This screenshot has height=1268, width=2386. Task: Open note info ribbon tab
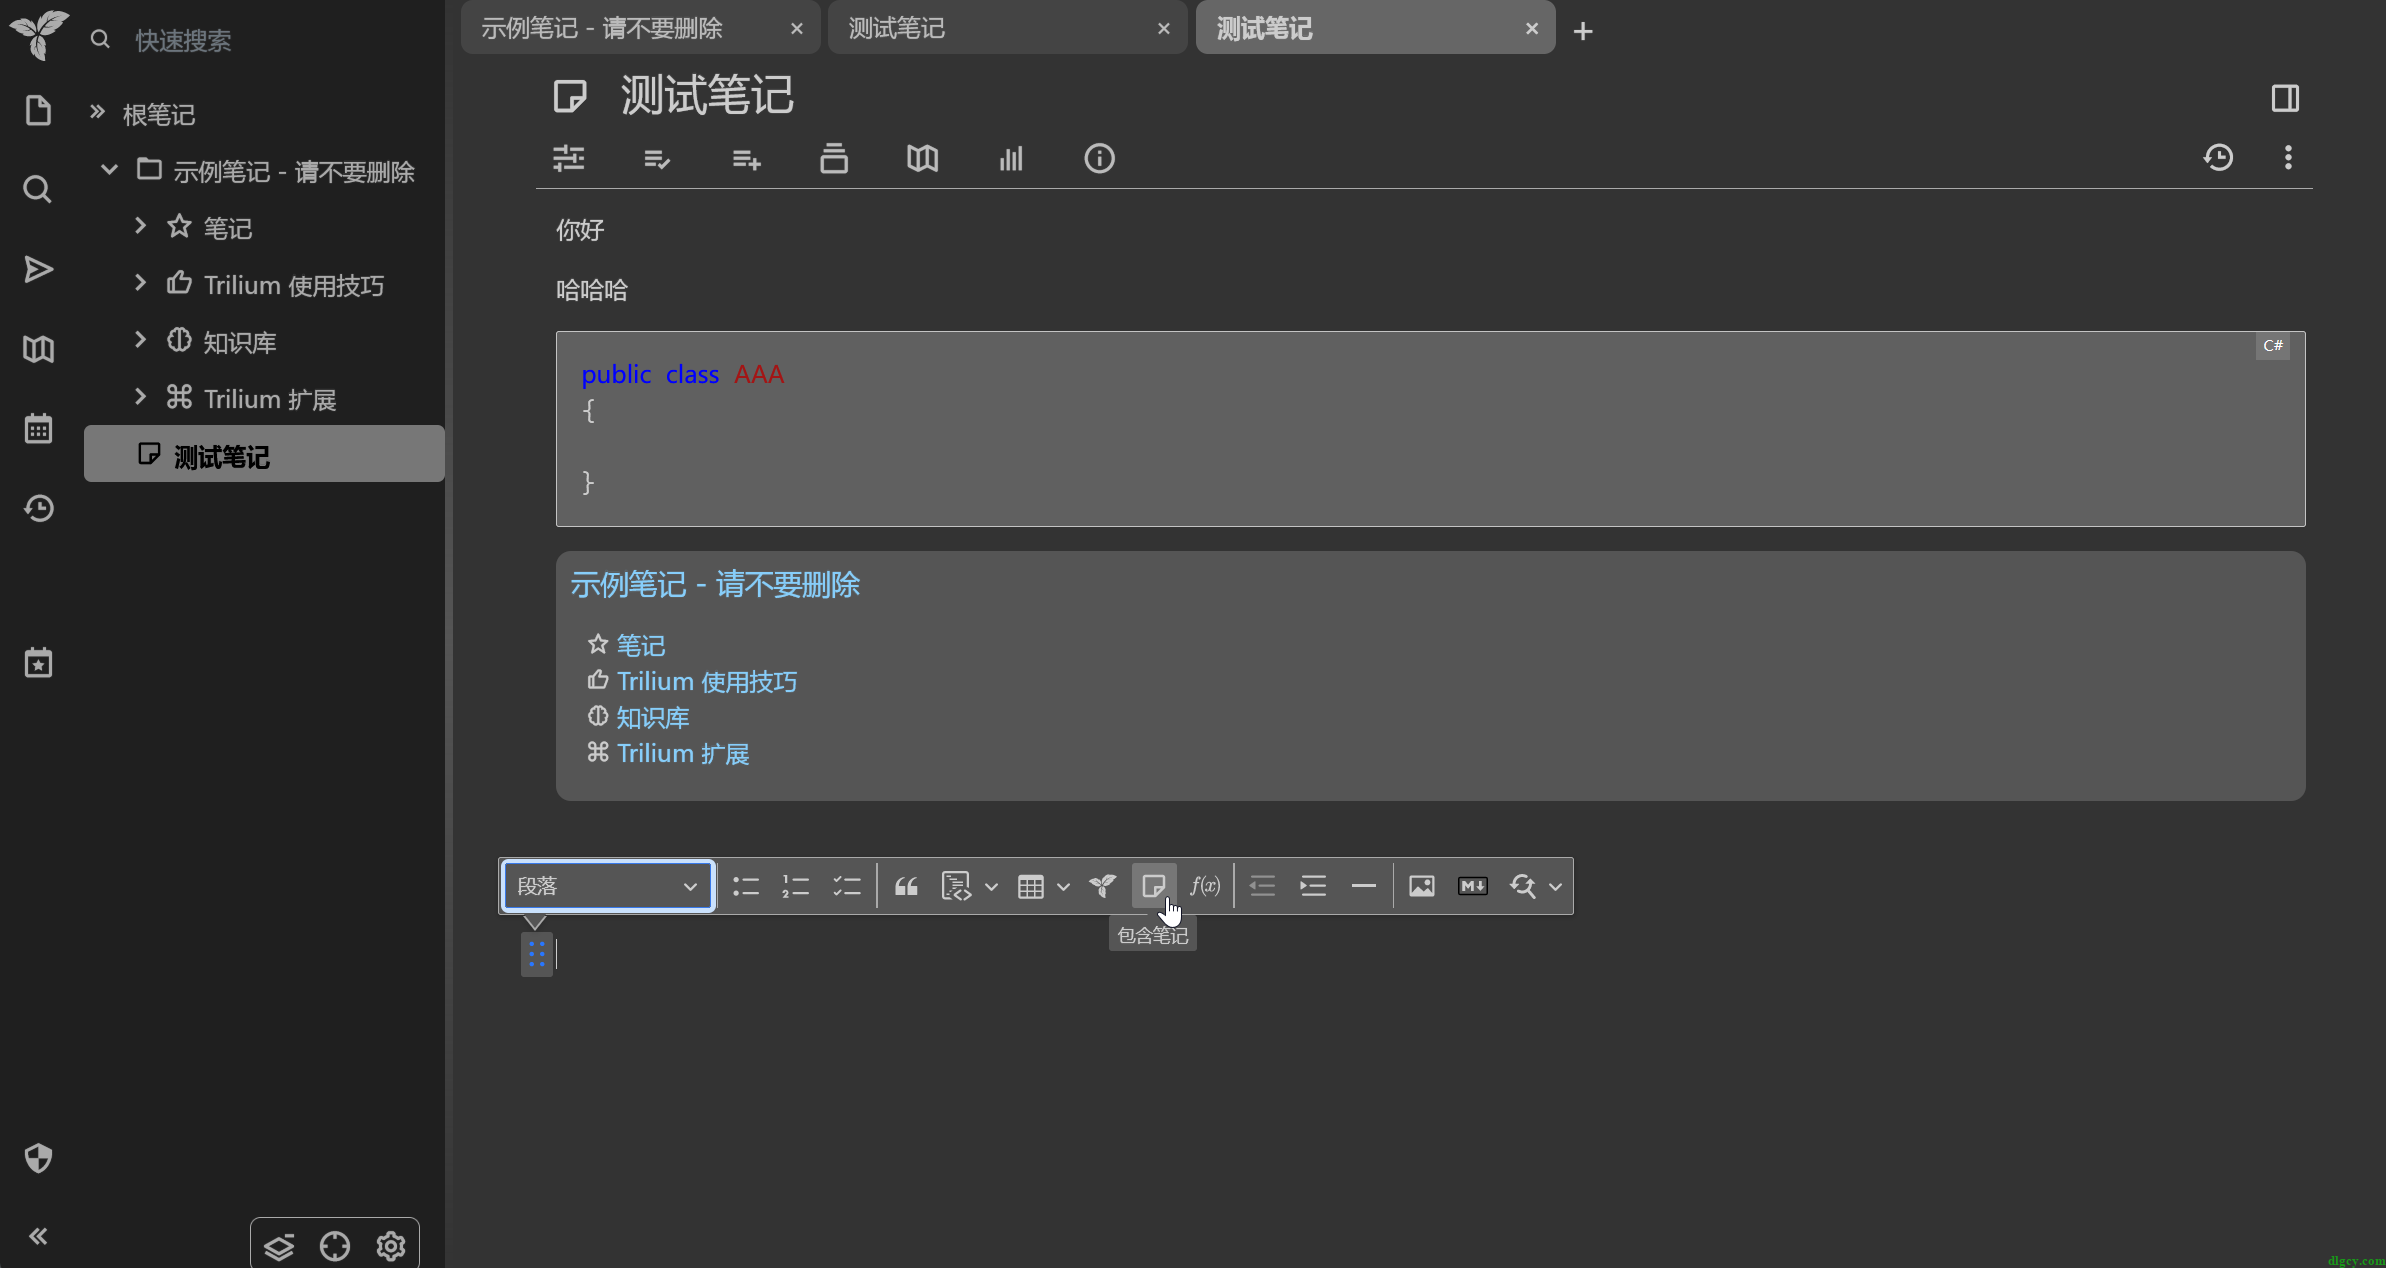pyautogui.click(x=1099, y=158)
